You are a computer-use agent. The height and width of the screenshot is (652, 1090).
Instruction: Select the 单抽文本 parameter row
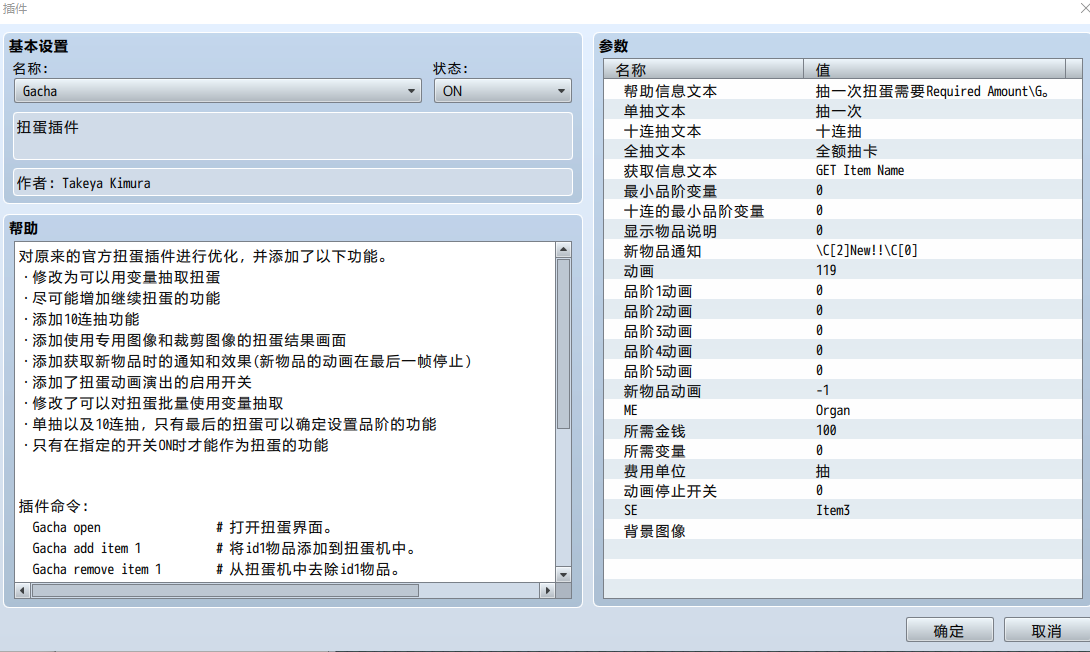(843, 111)
